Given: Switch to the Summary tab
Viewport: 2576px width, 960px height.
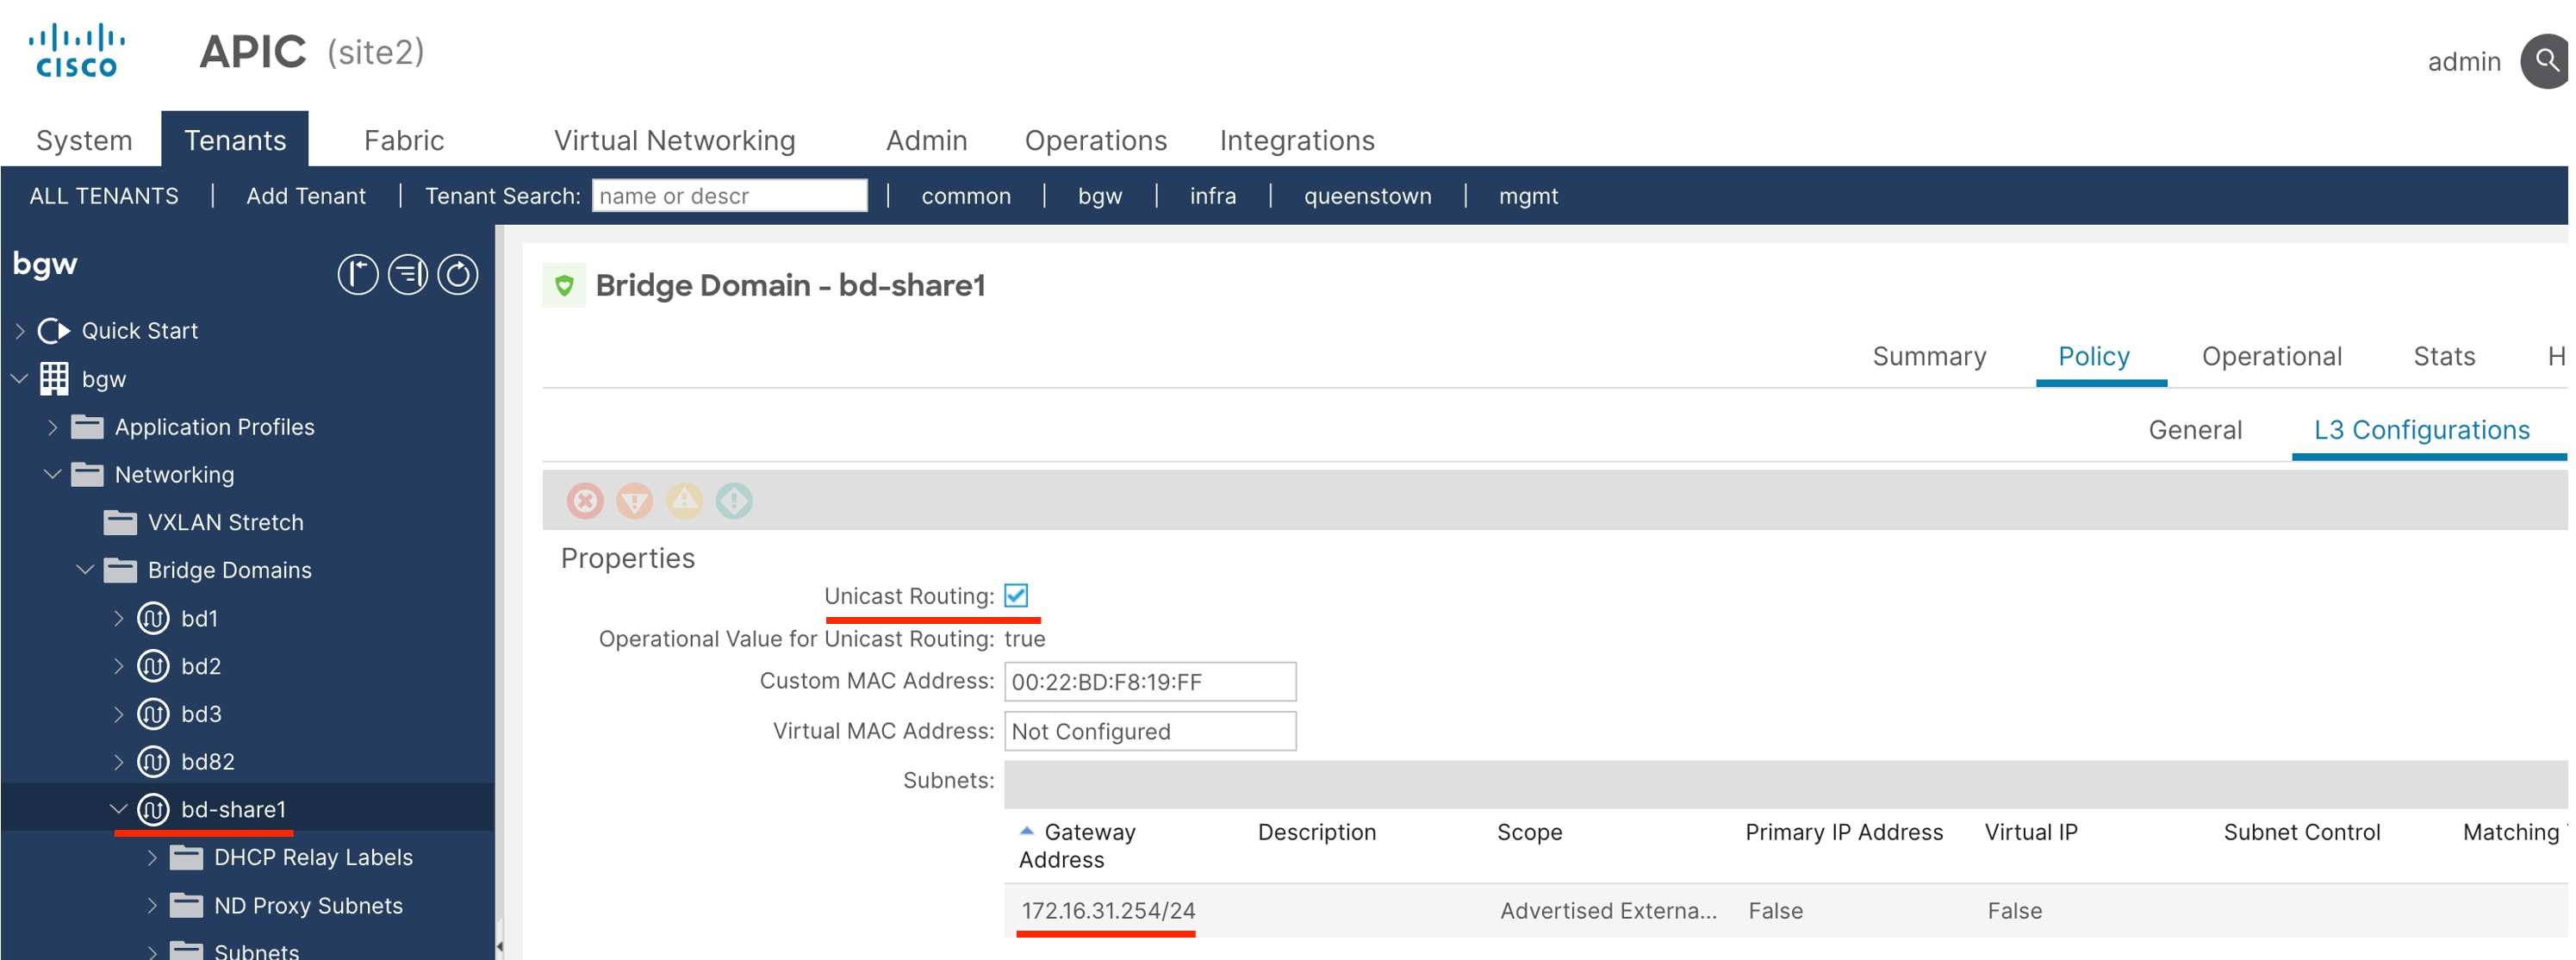Looking at the screenshot, I should [x=1929, y=357].
